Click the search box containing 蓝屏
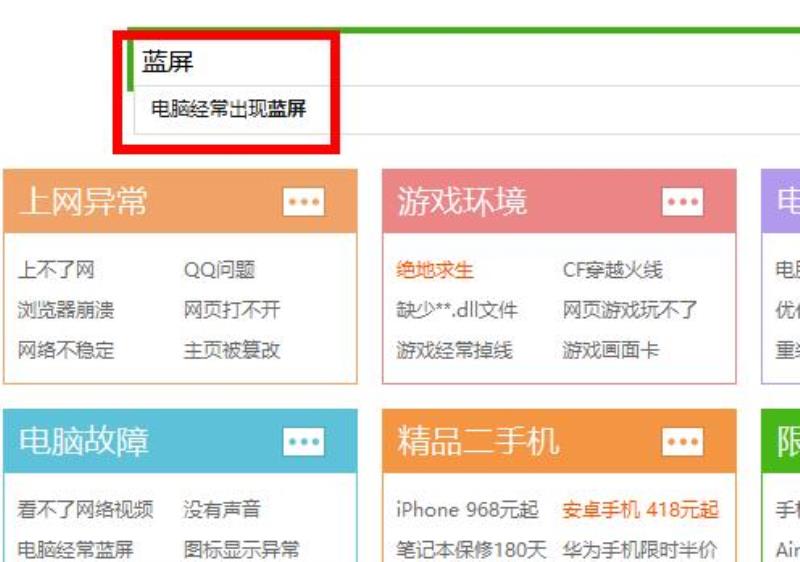800x562 pixels. (x=462, y=62)
